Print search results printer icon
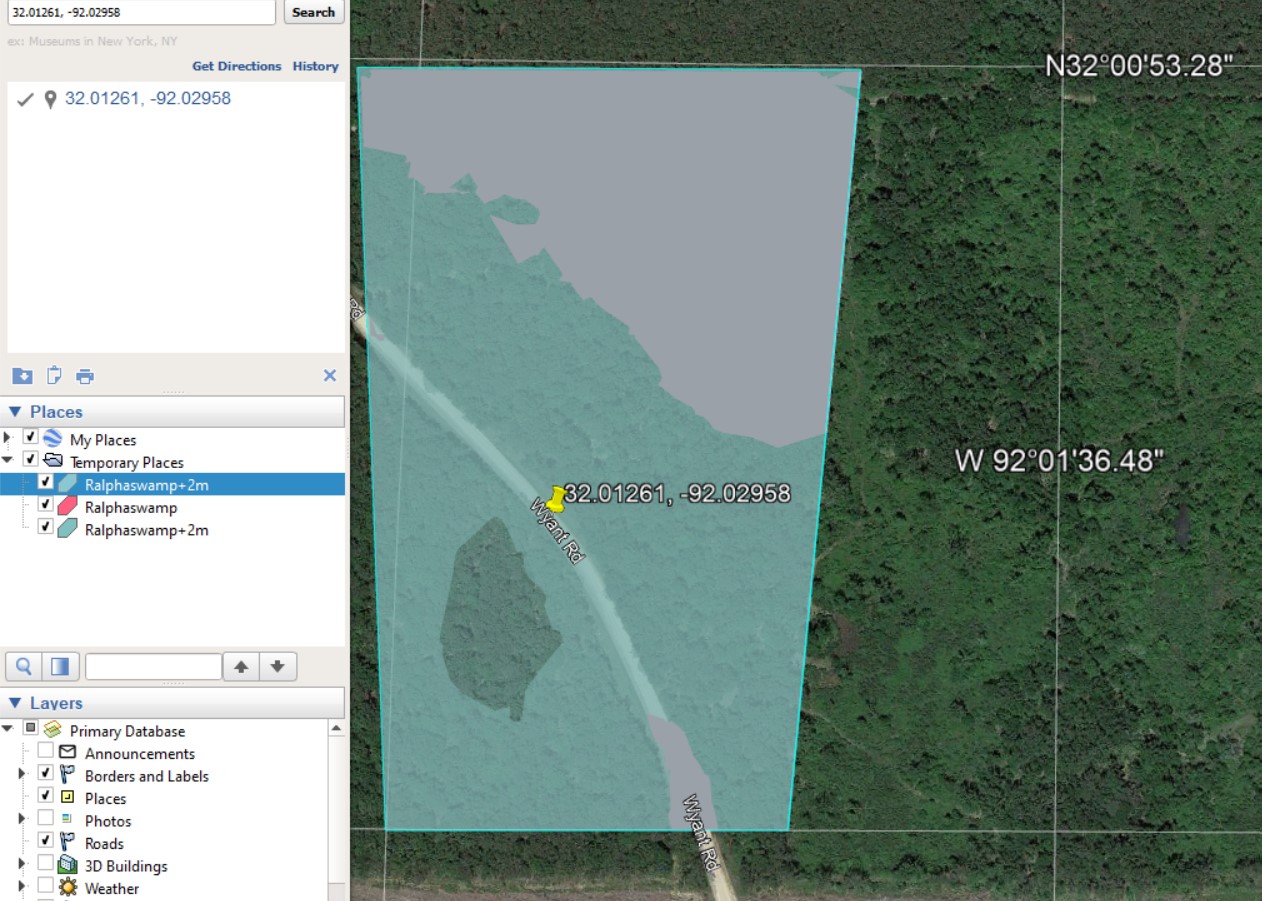Image resolution: width=1262 pixels, height=901 pixels. click(x=85, y=376)
